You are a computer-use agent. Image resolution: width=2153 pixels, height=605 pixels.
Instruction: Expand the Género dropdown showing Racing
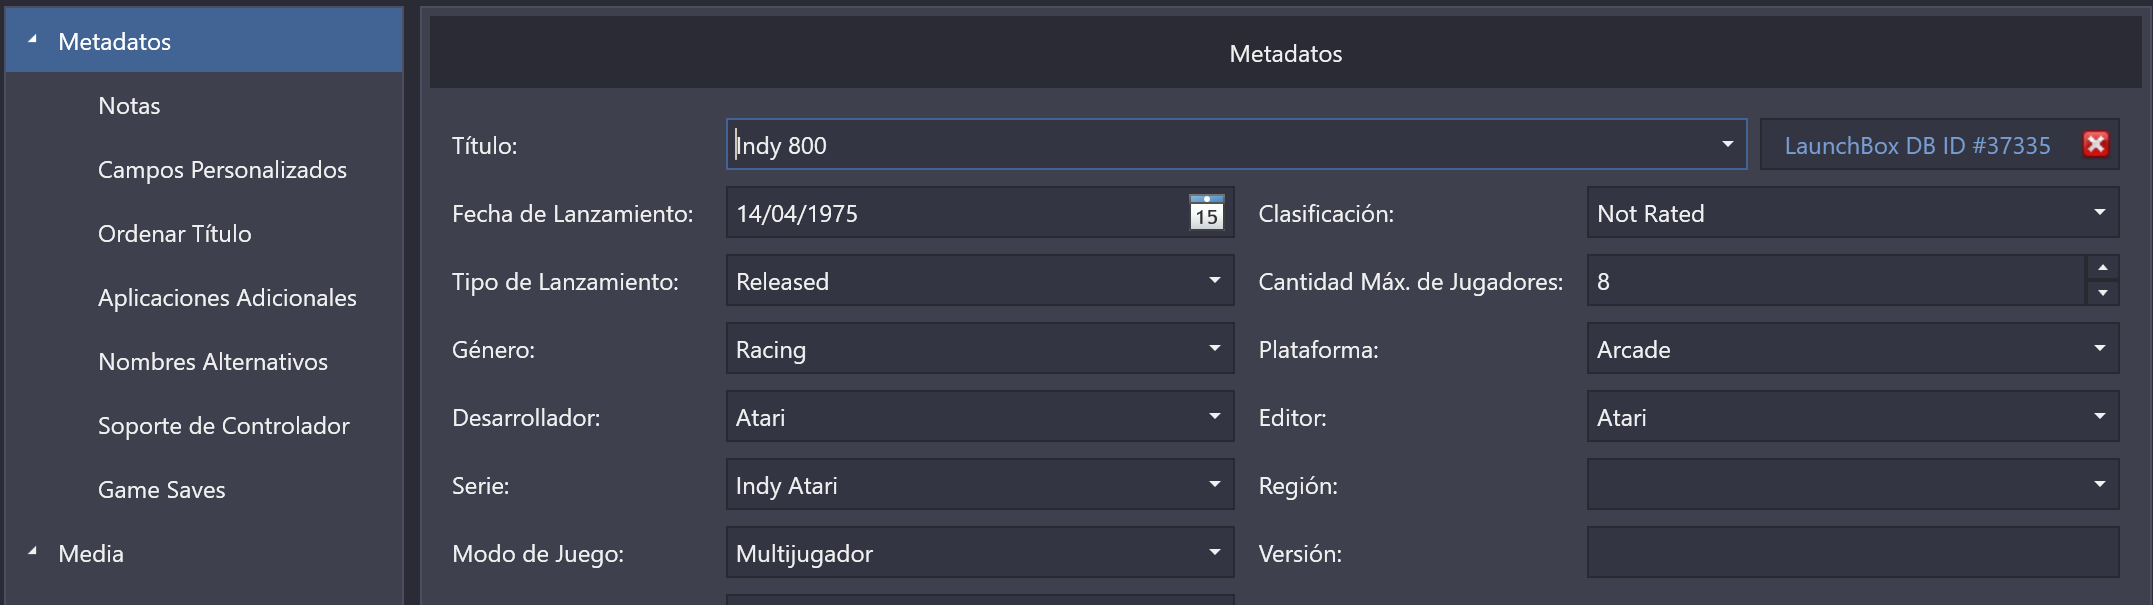(x=980, y=349)
